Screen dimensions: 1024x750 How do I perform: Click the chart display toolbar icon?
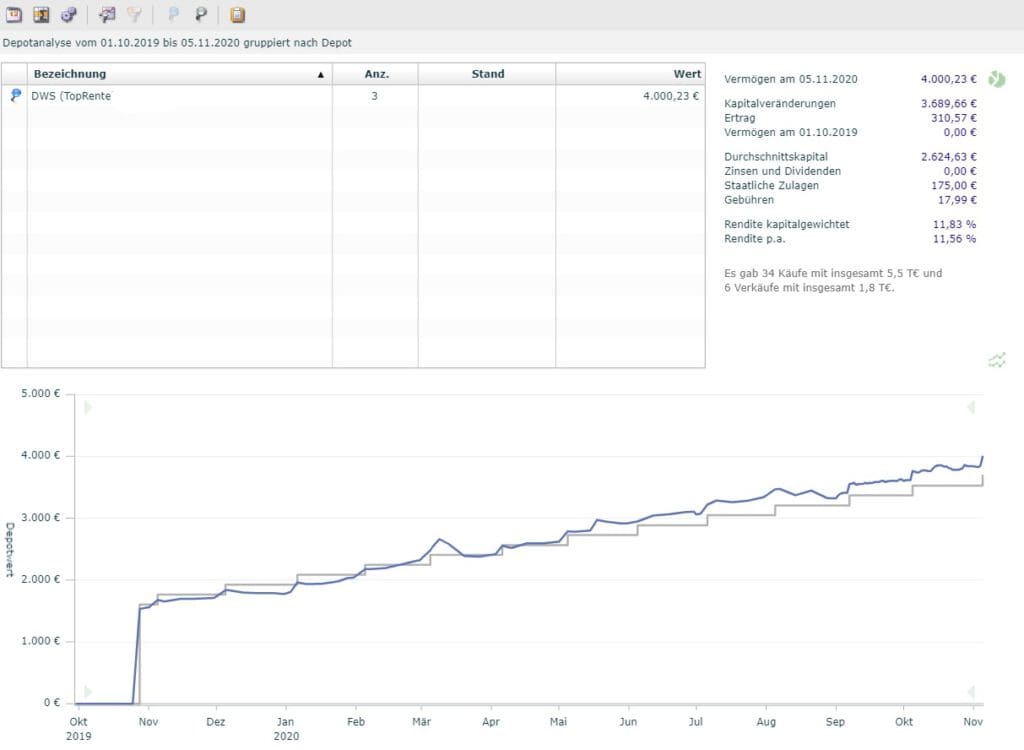tap(106, 14)
